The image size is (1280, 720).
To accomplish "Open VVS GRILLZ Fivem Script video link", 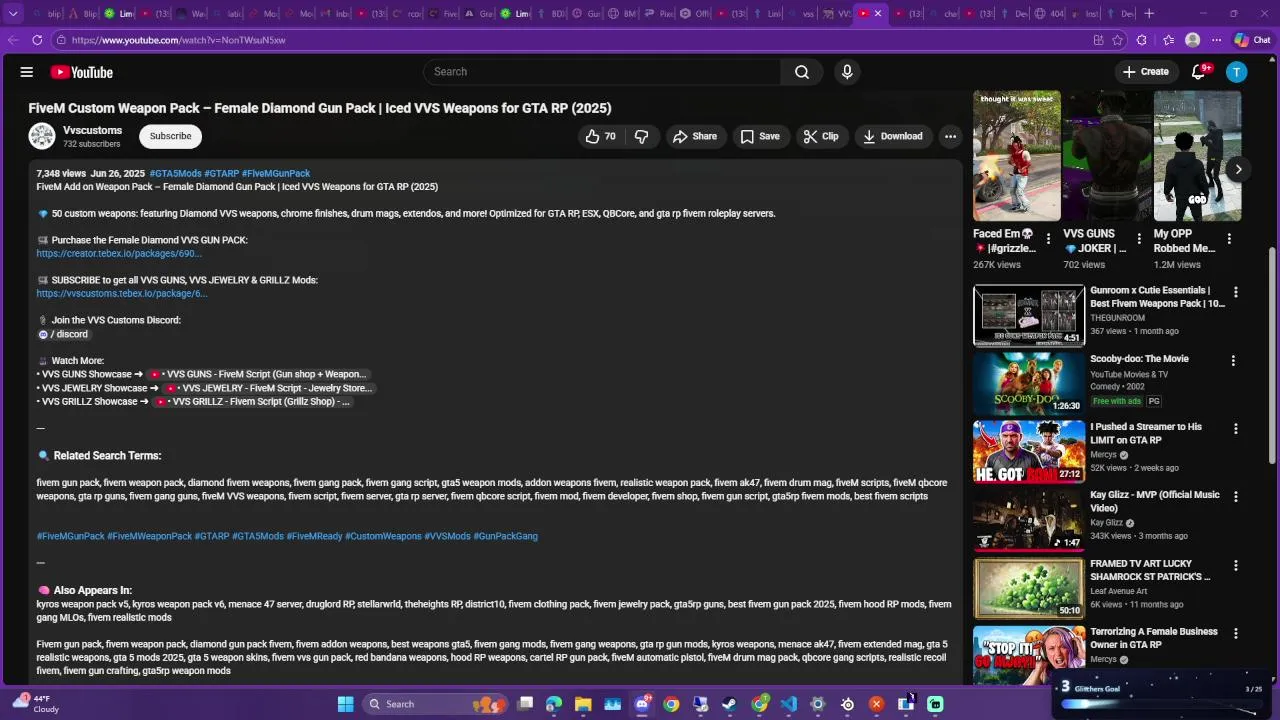I will (252, 402).
